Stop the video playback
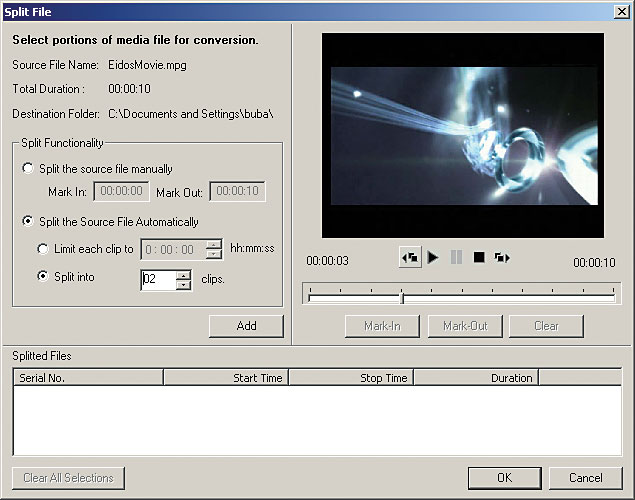 pos(479,257)
